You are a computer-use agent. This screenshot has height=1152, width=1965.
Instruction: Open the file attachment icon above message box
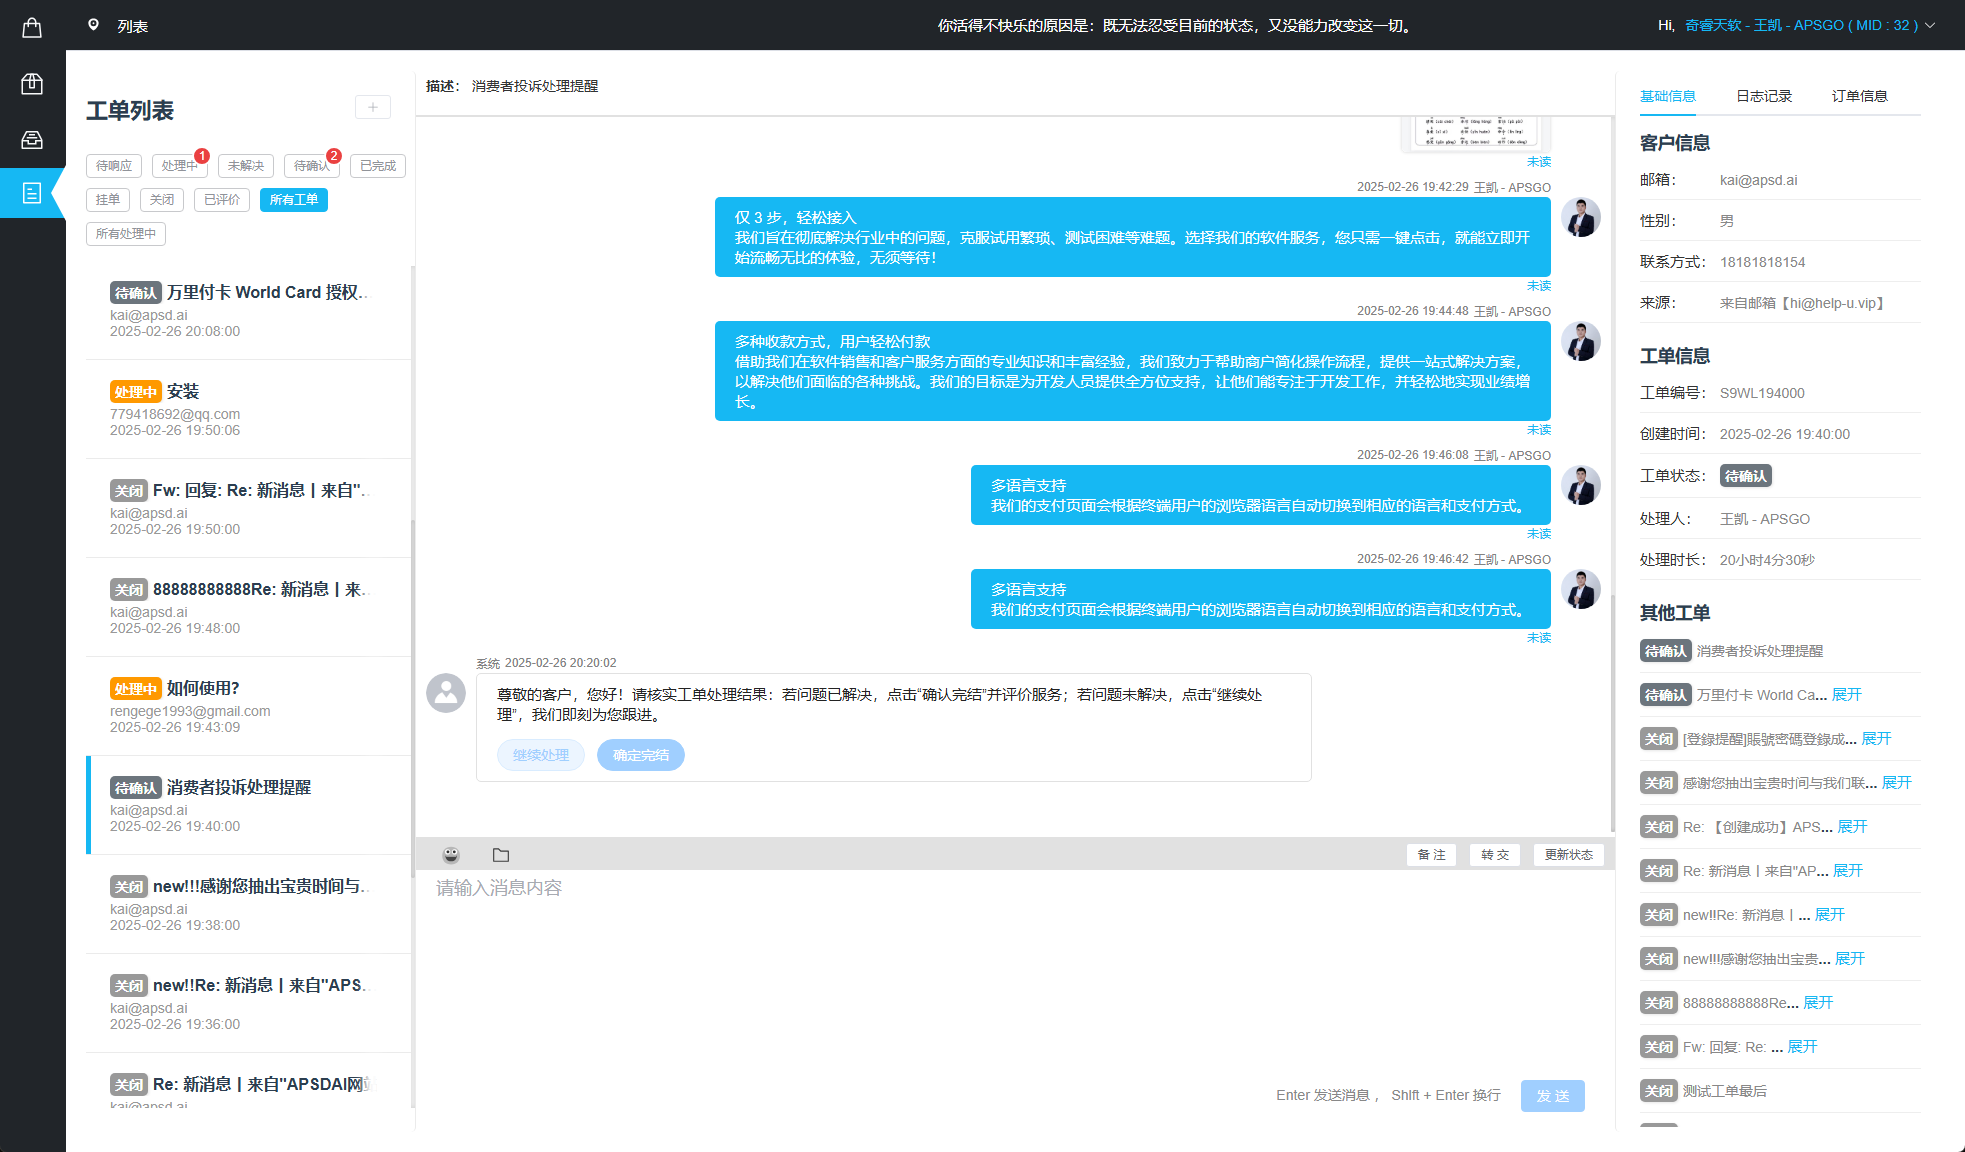click(500, 855)
